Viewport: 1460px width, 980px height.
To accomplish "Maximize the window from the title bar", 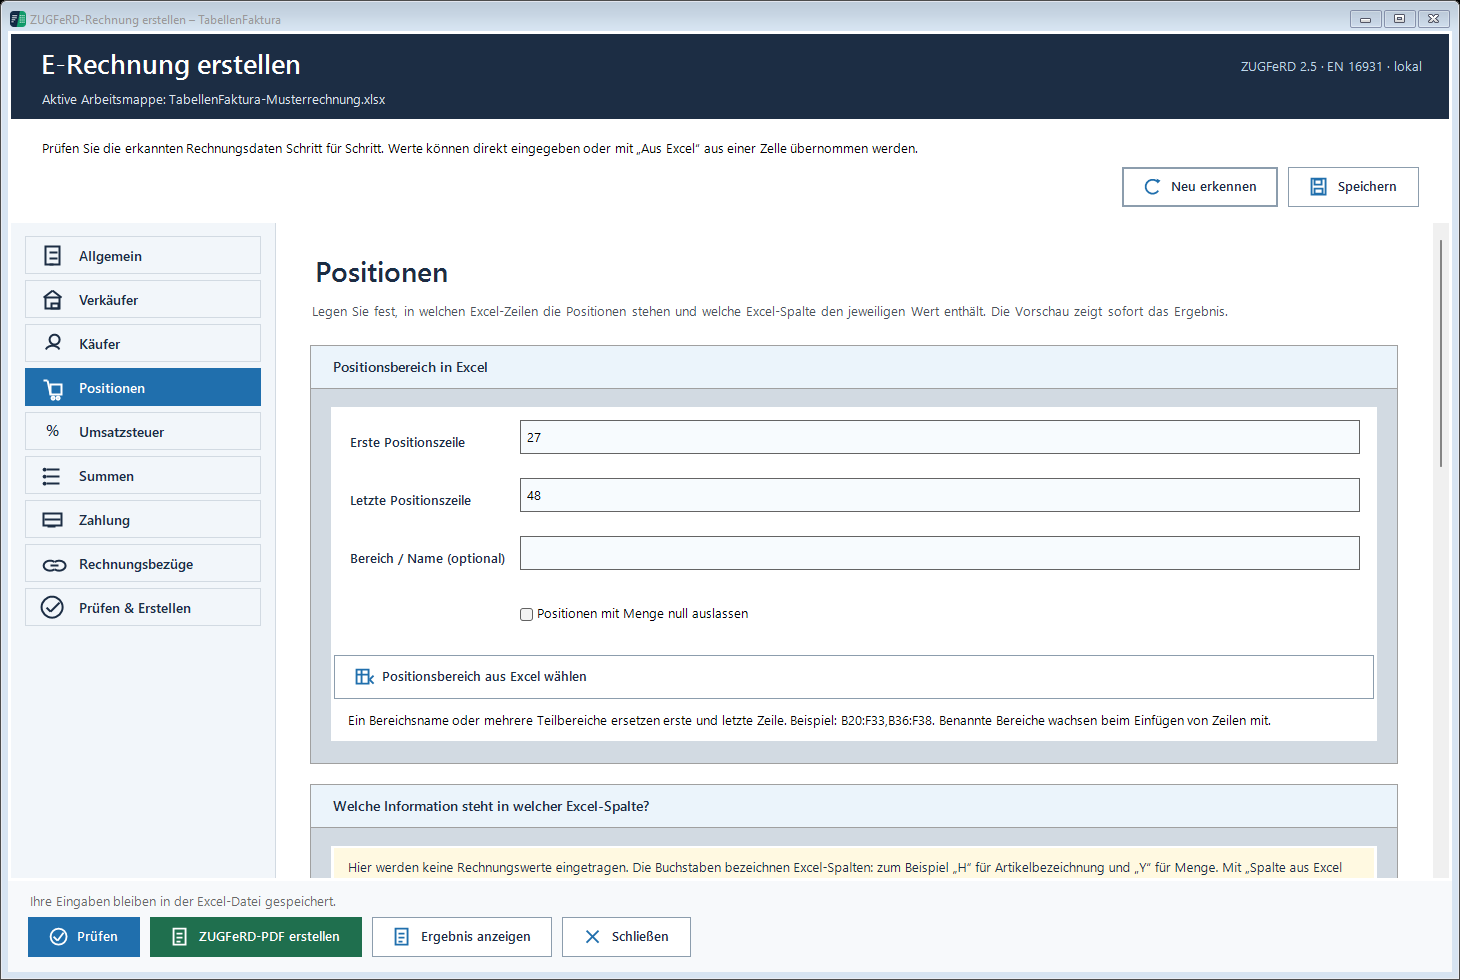I will (x=1399, y=19).
